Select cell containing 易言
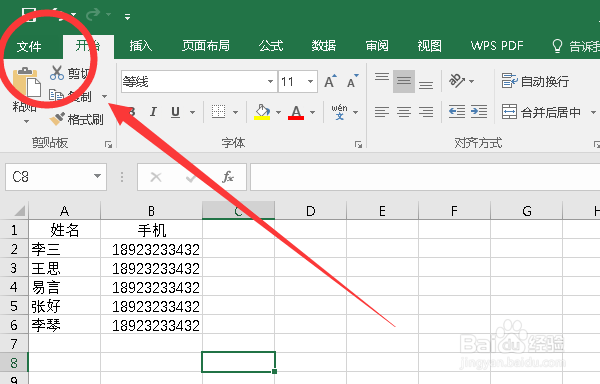This screenshot has height=384, width=600. pos(64,287)
